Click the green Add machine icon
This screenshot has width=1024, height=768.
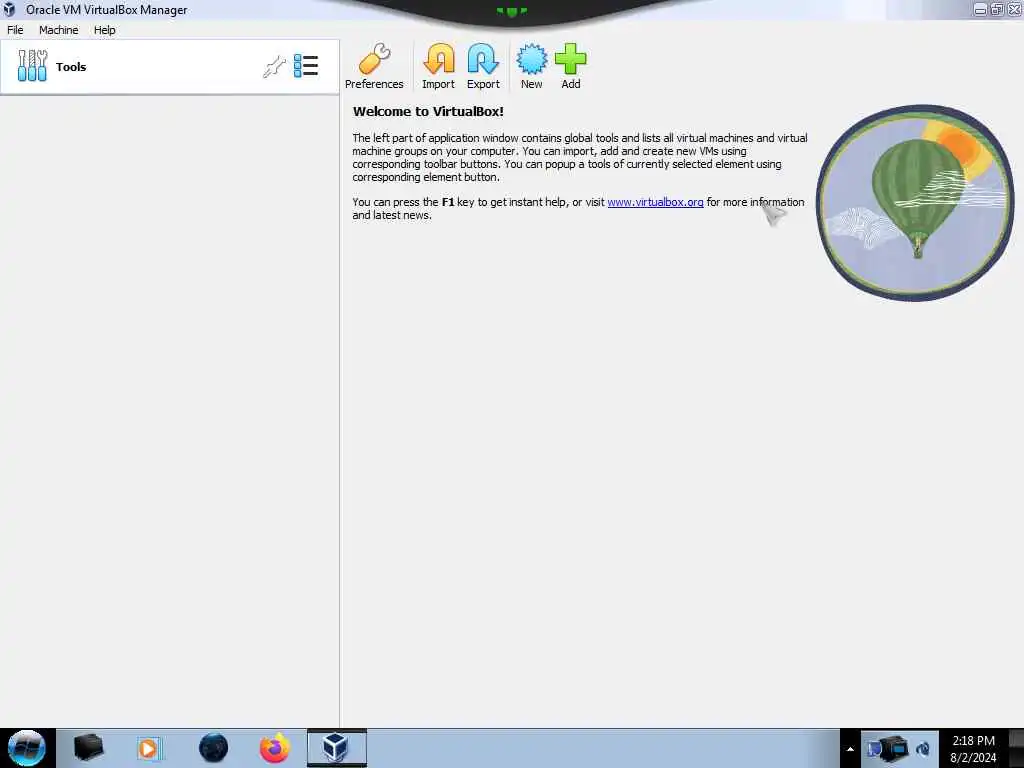(571, 66)
